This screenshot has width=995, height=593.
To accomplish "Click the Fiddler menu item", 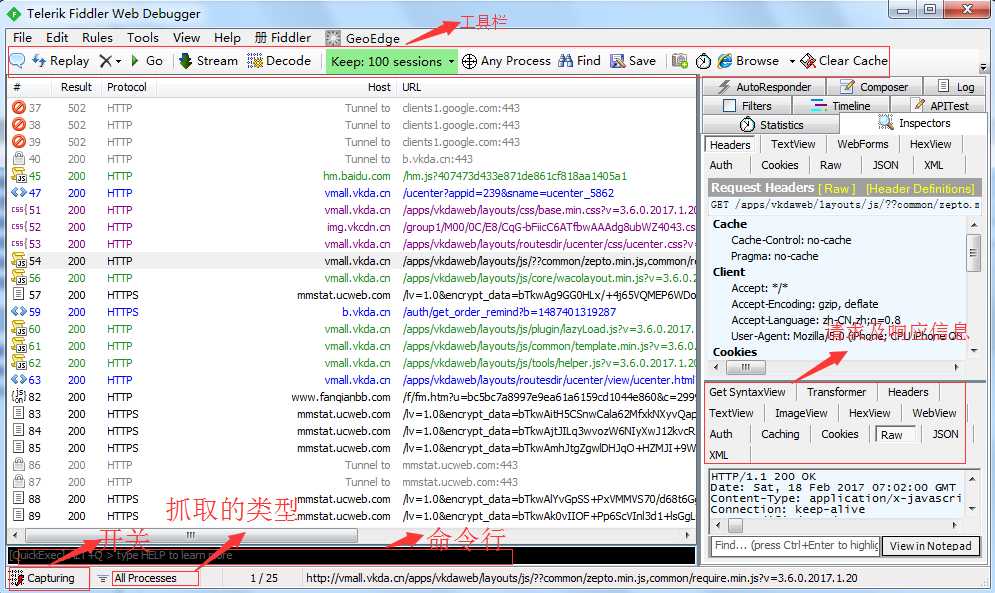I will [283, 38].
